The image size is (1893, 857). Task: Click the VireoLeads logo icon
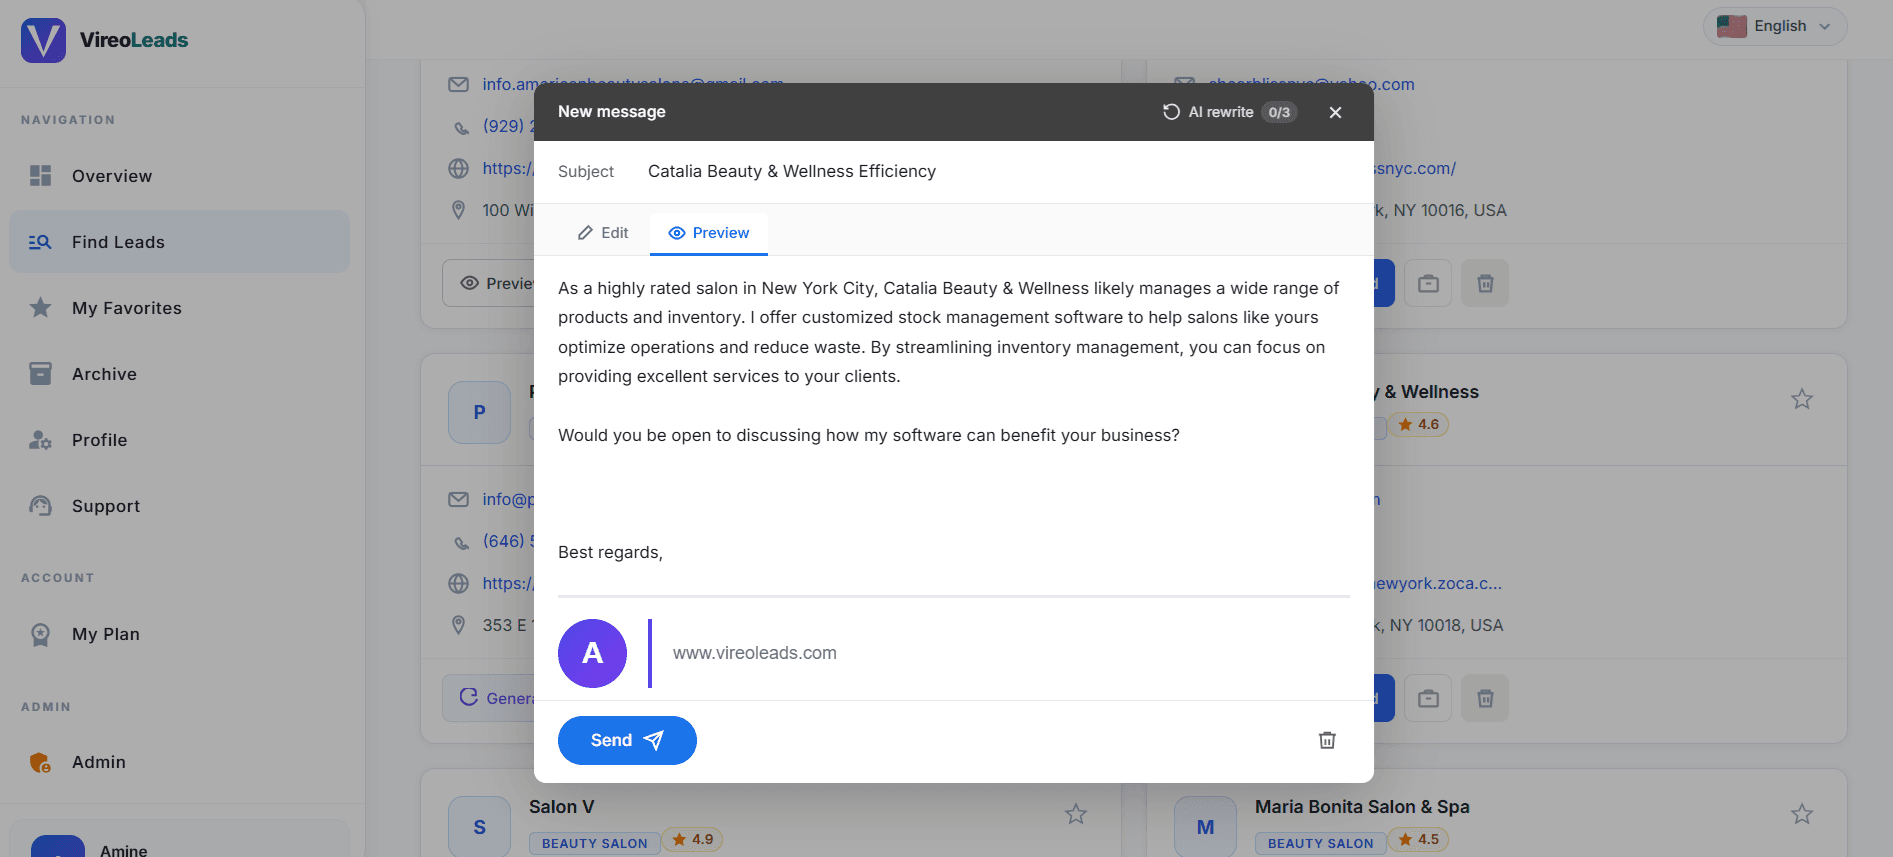[x=43, y=40]
